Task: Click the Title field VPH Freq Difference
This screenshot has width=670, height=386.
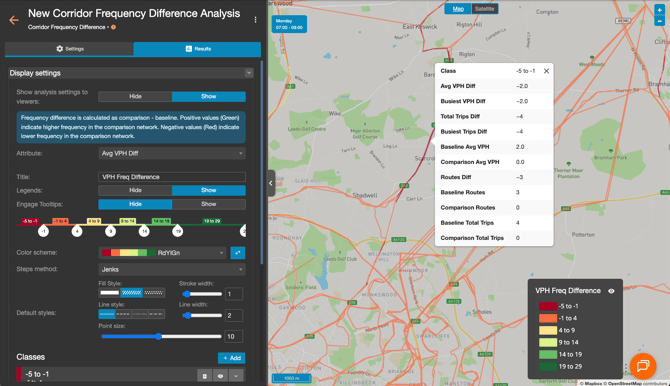Action: click(x=172, y=177)
